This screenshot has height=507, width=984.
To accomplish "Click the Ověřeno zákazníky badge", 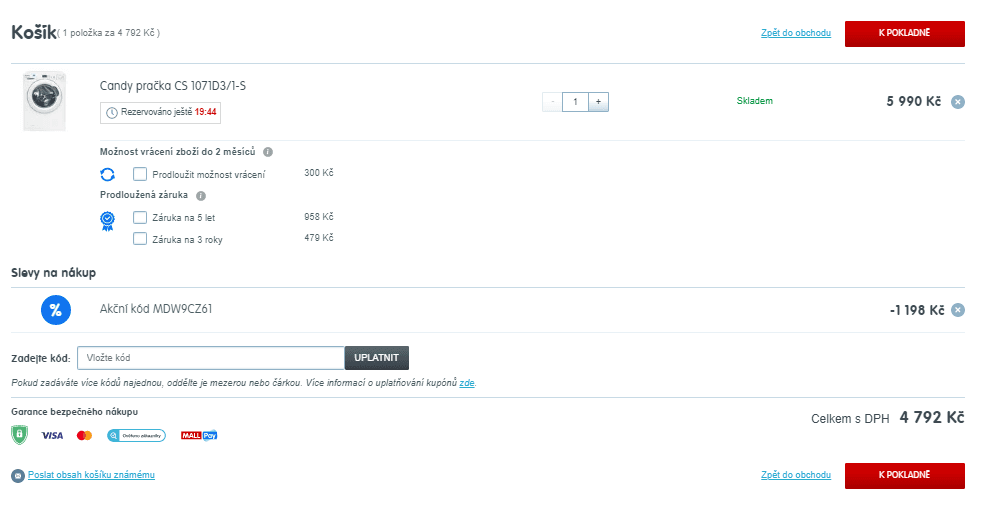I will tap(136, 435).
